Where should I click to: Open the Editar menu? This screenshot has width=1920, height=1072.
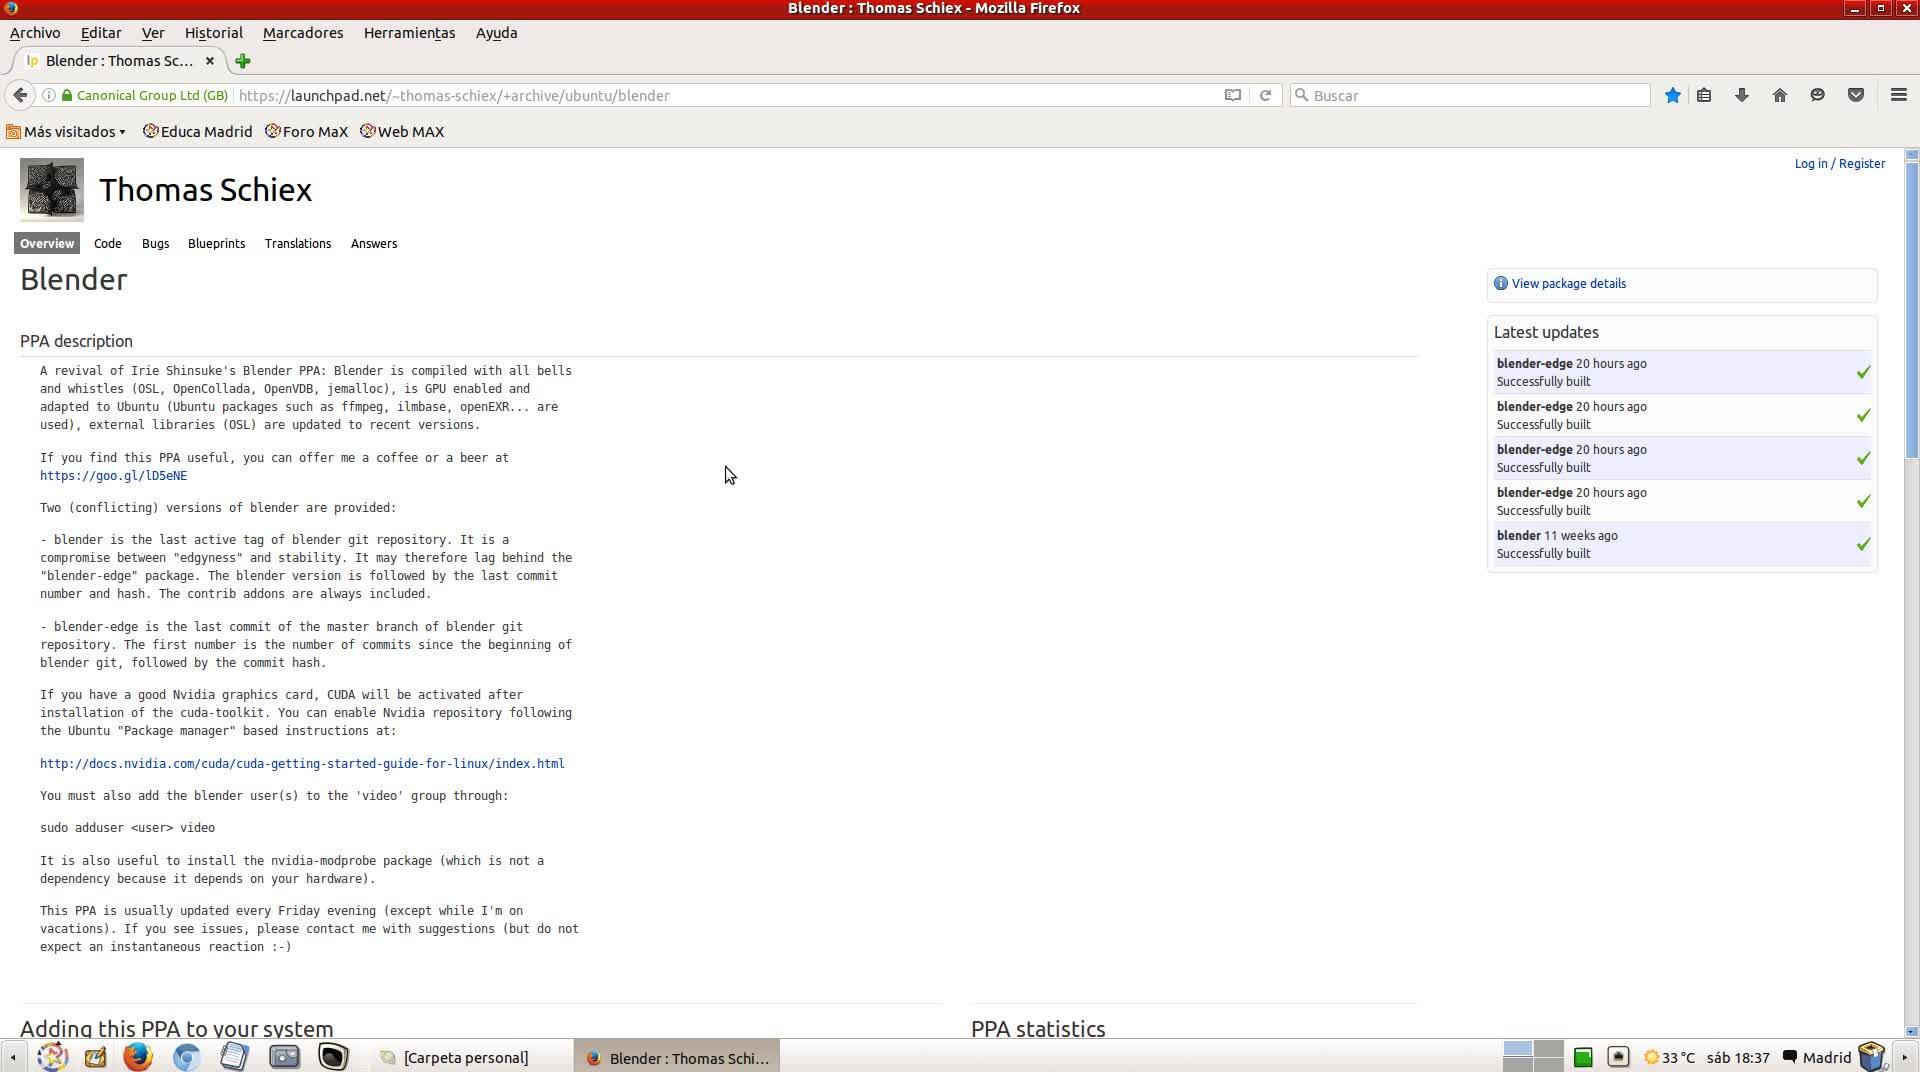(x=101, y=33)
